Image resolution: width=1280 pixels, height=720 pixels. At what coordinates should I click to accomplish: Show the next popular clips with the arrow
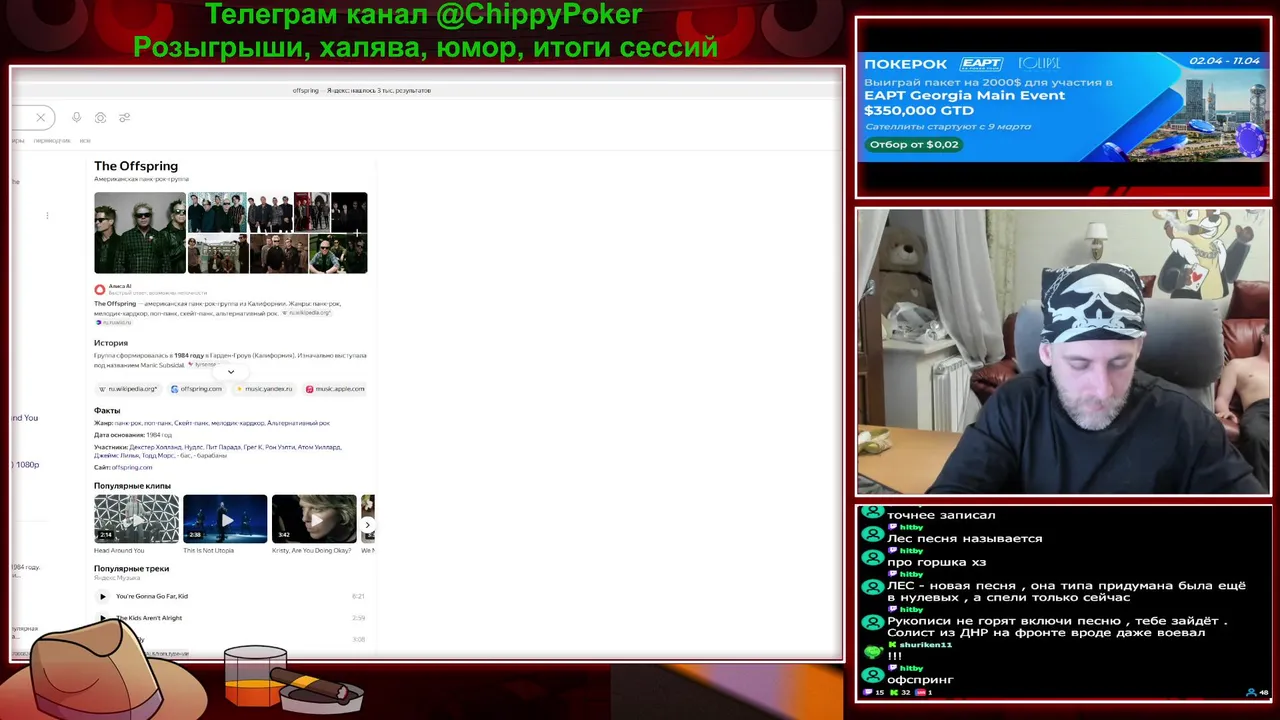[367, 525]
